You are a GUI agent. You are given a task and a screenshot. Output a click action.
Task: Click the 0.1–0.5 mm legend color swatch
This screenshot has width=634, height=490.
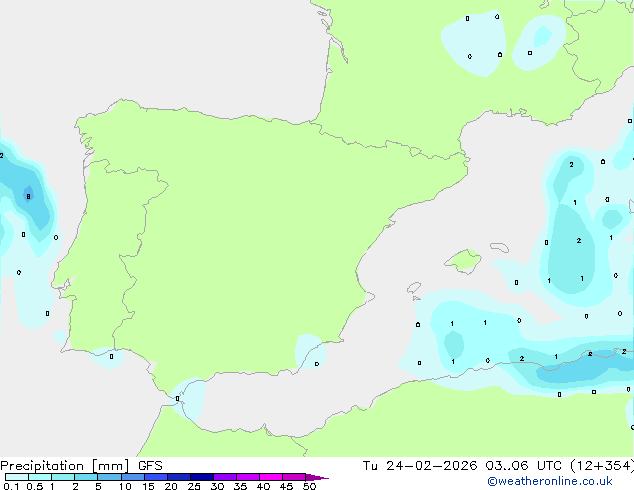pos(17,477)
